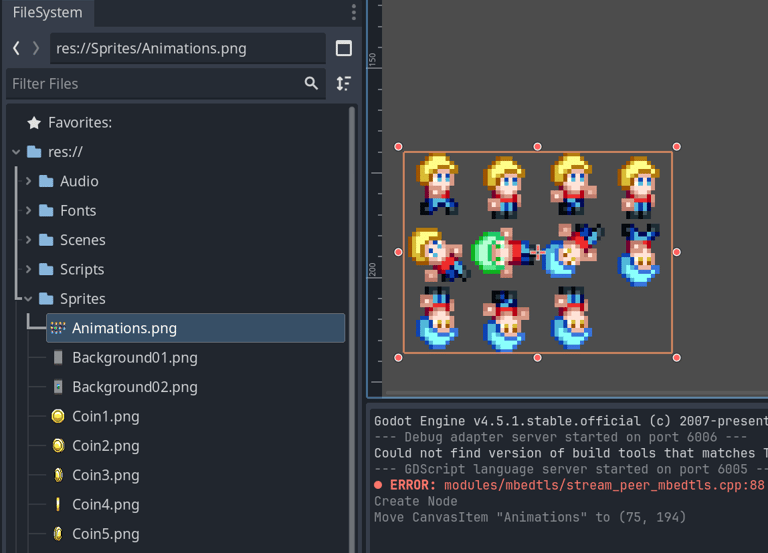
Task: Click the res://Sprites/Animations.png path field
Action: click(x=188, y=48)
